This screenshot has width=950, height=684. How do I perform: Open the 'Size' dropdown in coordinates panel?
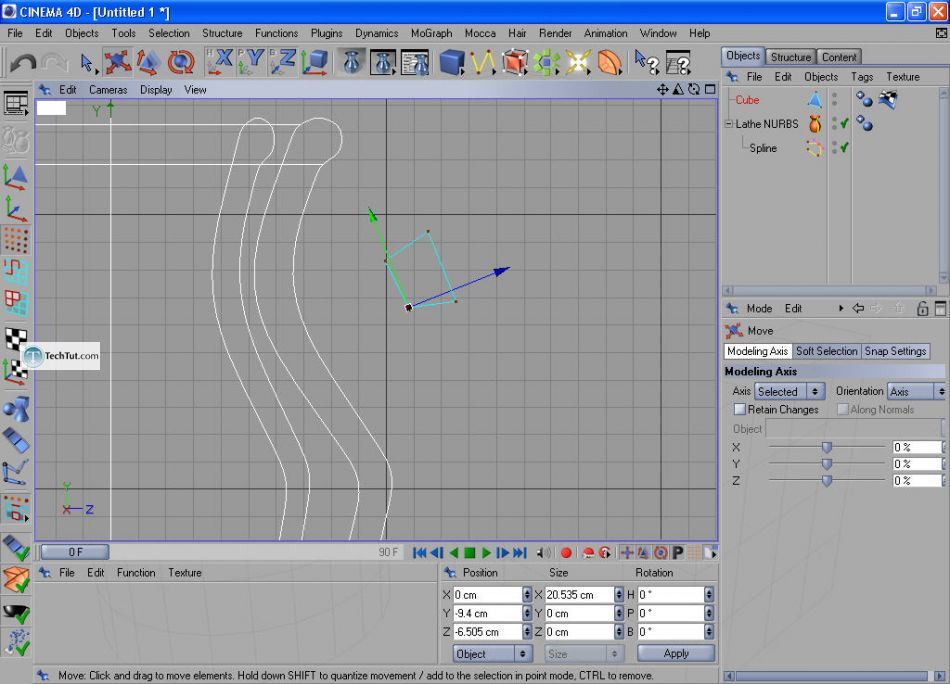coord(583,654)
